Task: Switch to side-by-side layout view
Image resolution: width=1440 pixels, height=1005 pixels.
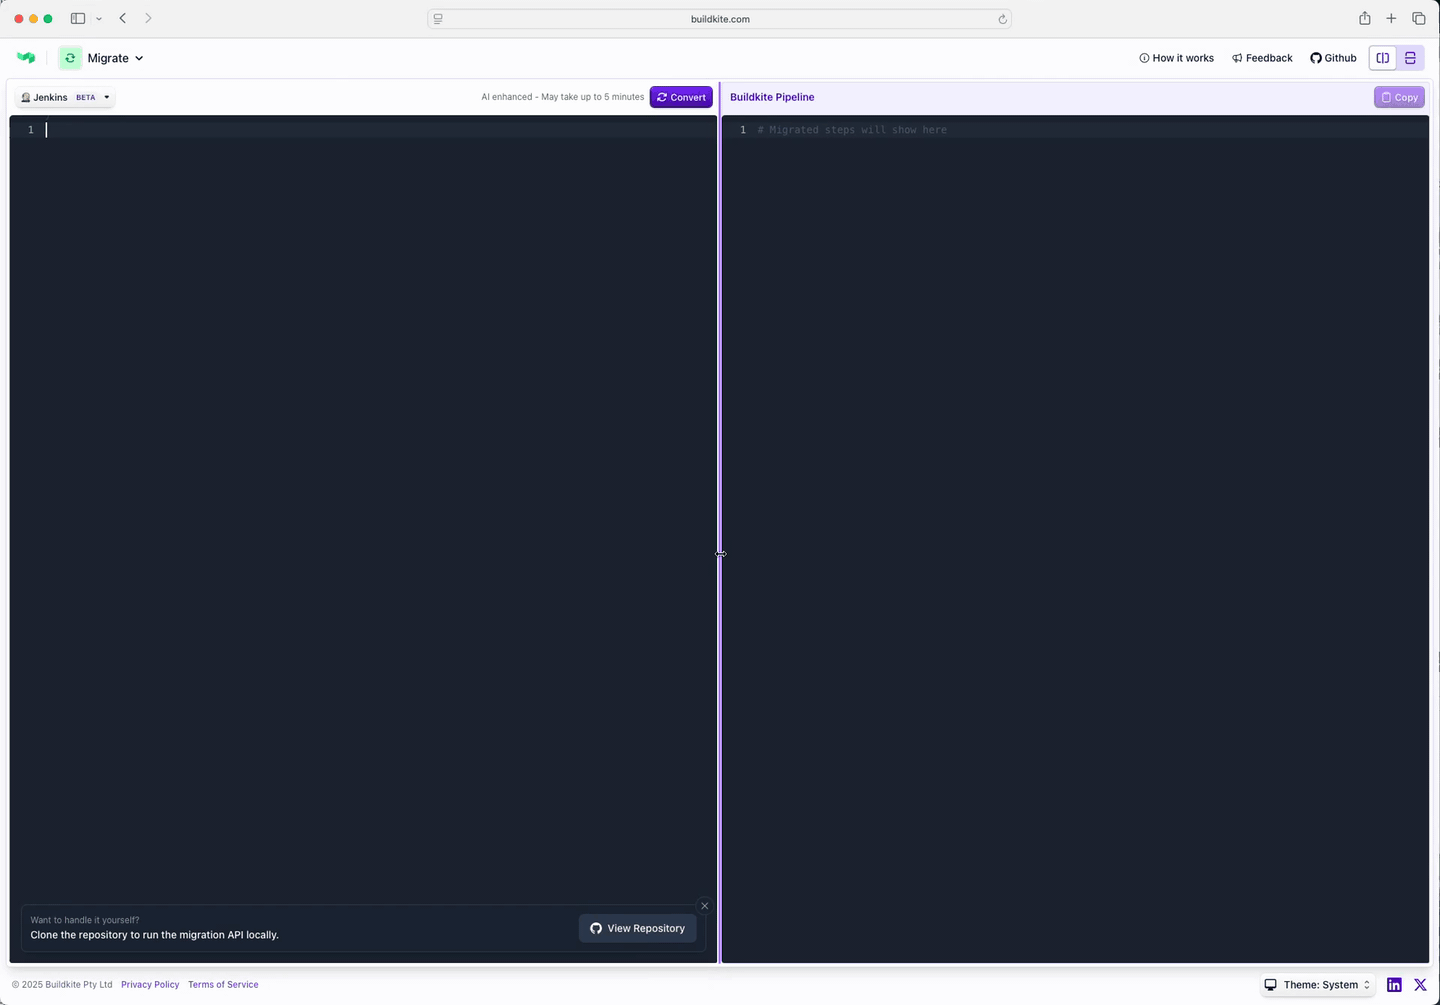Action: [1383, 58]
